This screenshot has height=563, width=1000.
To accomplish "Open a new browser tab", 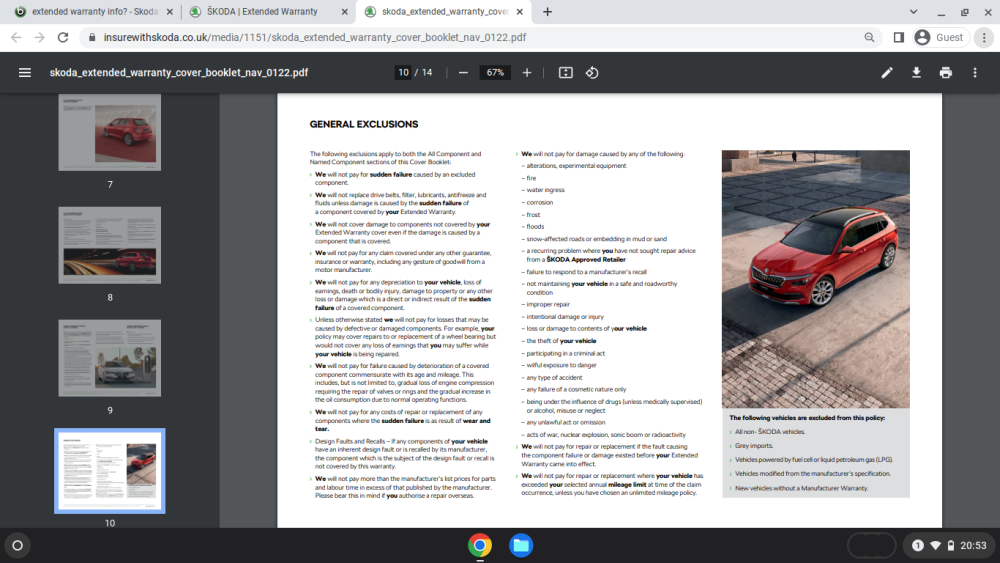I will (547, 11).
